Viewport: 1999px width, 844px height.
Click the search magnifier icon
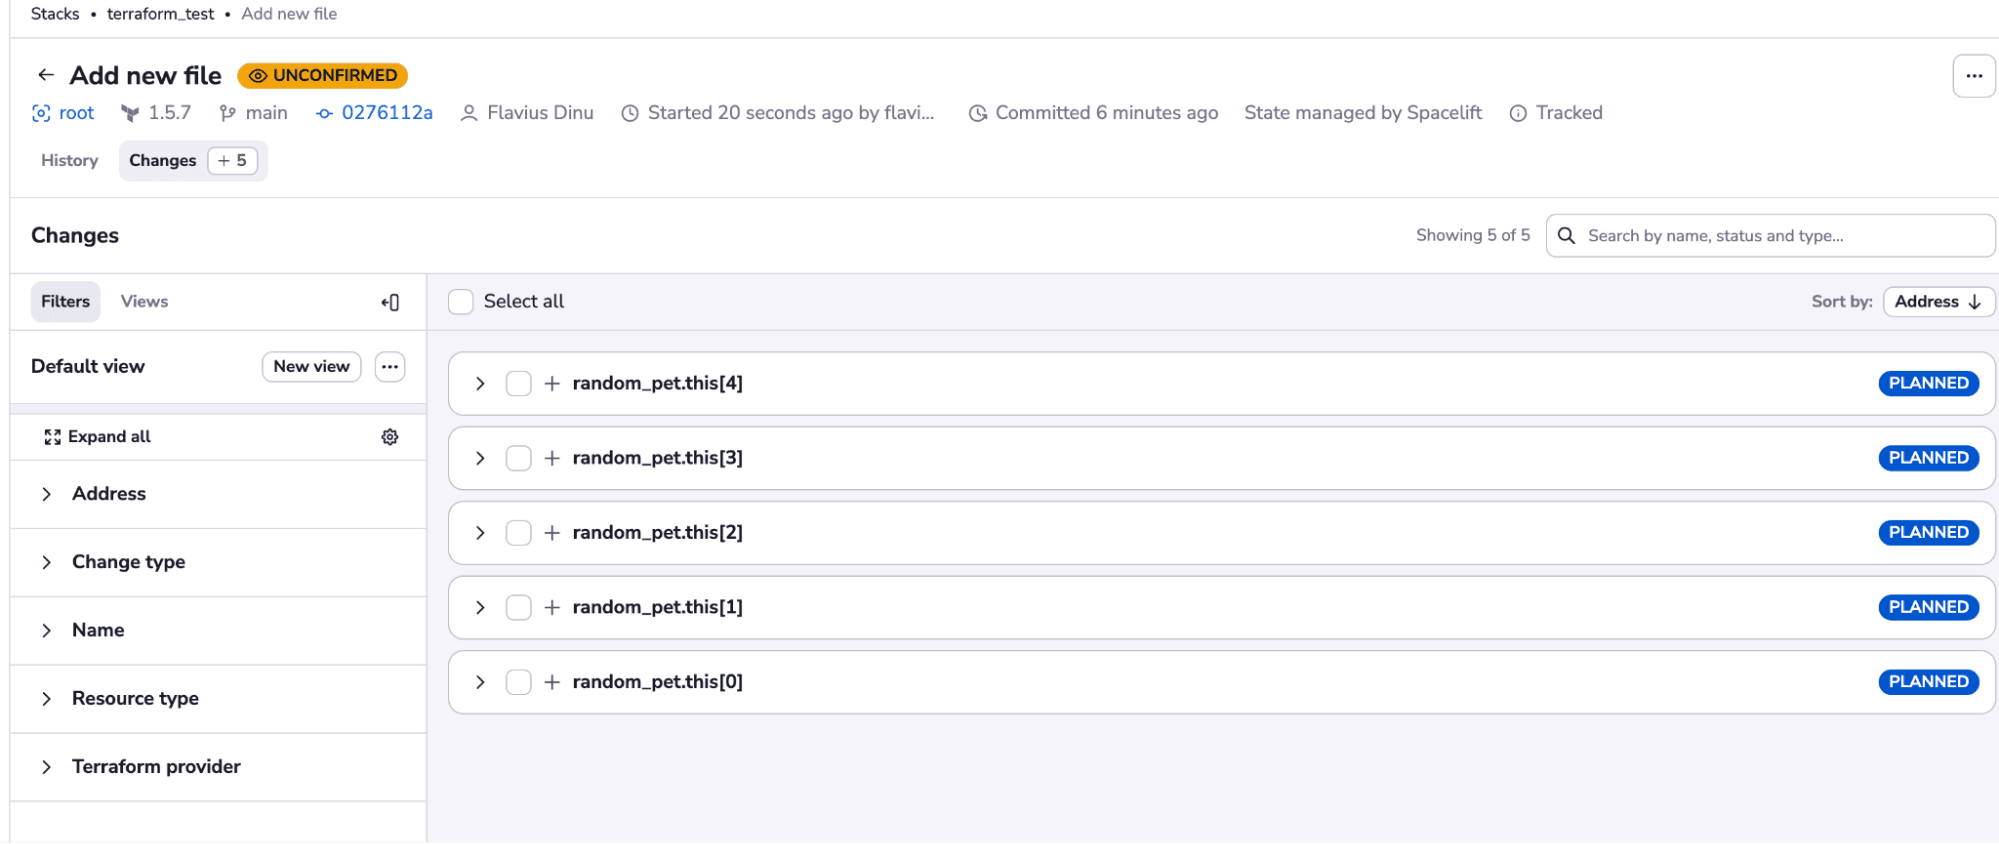click(1567, 235)
